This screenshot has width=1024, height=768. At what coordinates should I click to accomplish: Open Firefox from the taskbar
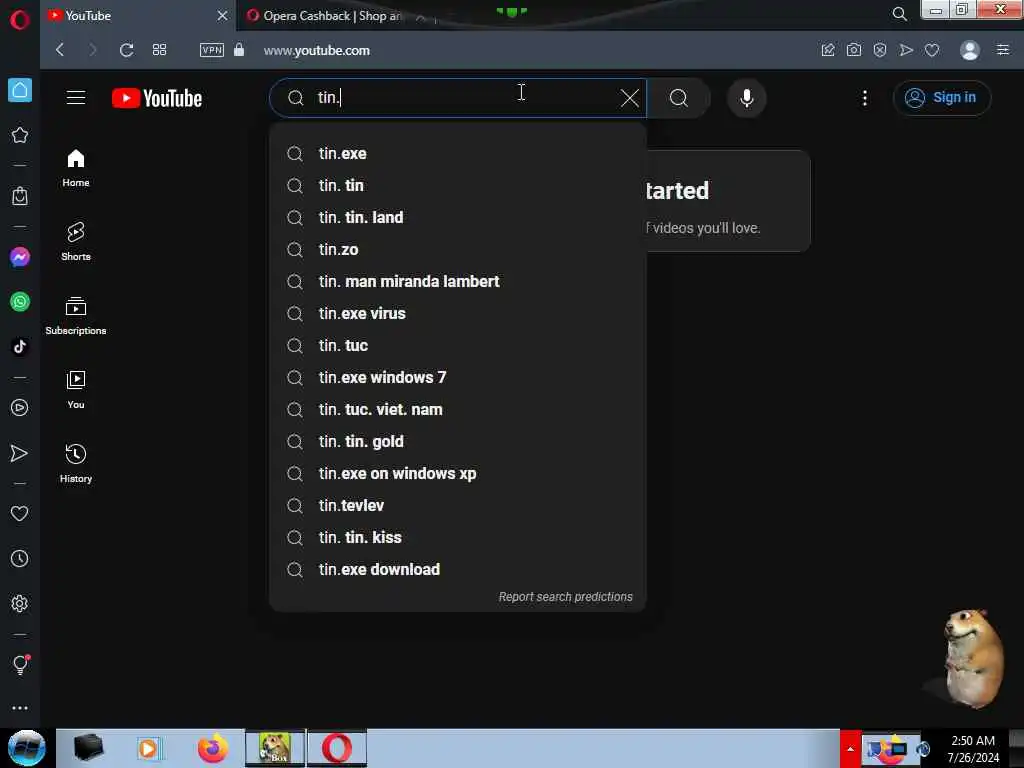213,748
